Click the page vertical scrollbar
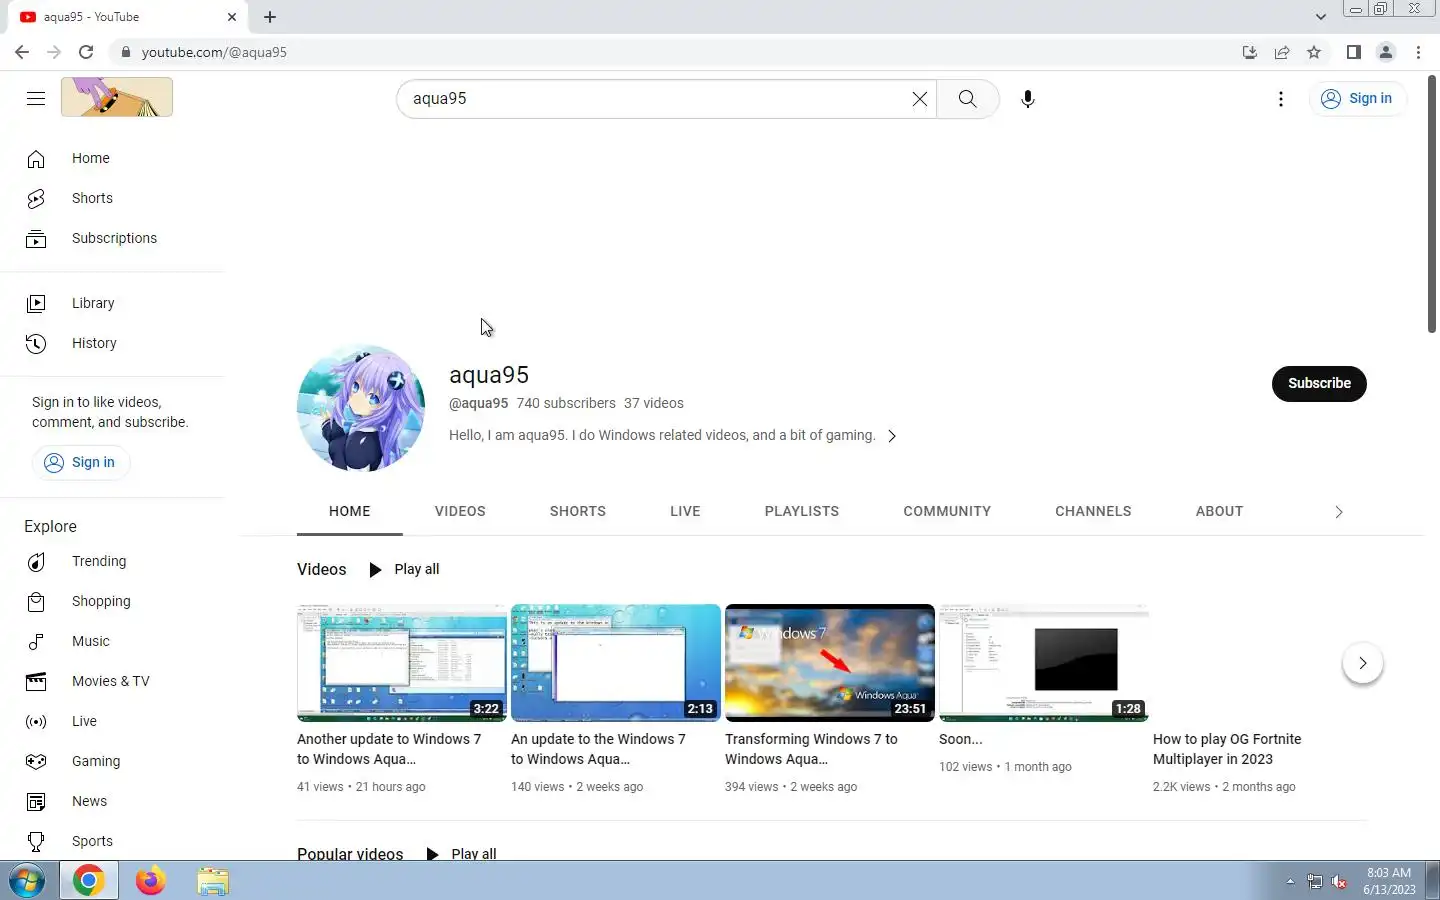The width and height of the screenshot is (1440, 900). [1432, 204]
